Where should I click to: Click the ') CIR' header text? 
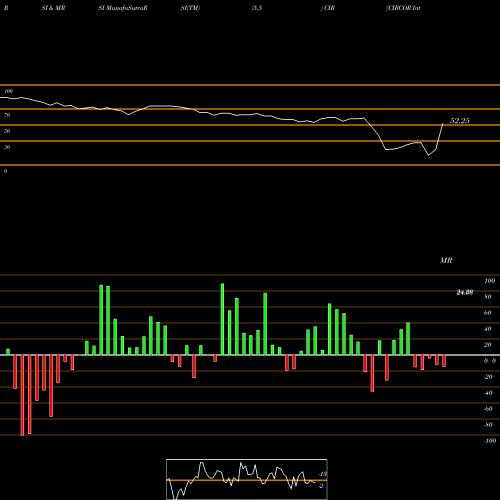coord(328,8)
